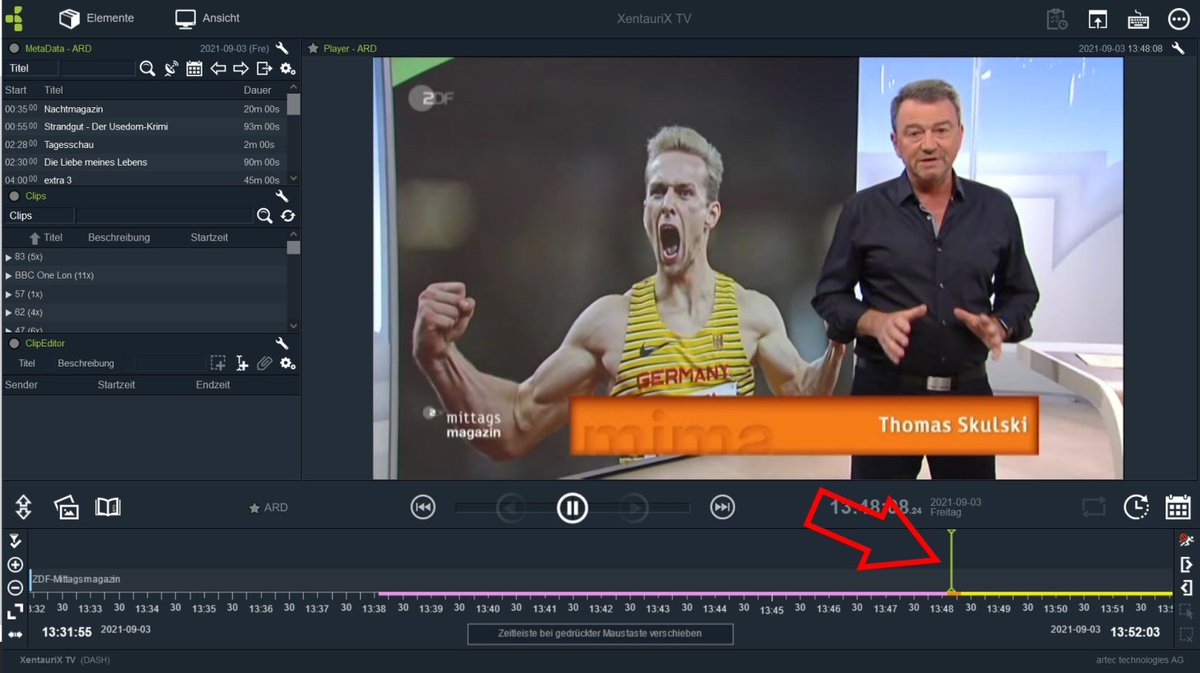Toggle the loop playback icon
Screen dimensions: 1200x673
1094,508
